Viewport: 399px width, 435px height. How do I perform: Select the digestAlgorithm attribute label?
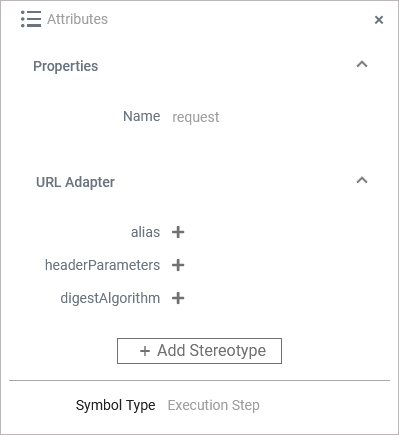point(110,298)
